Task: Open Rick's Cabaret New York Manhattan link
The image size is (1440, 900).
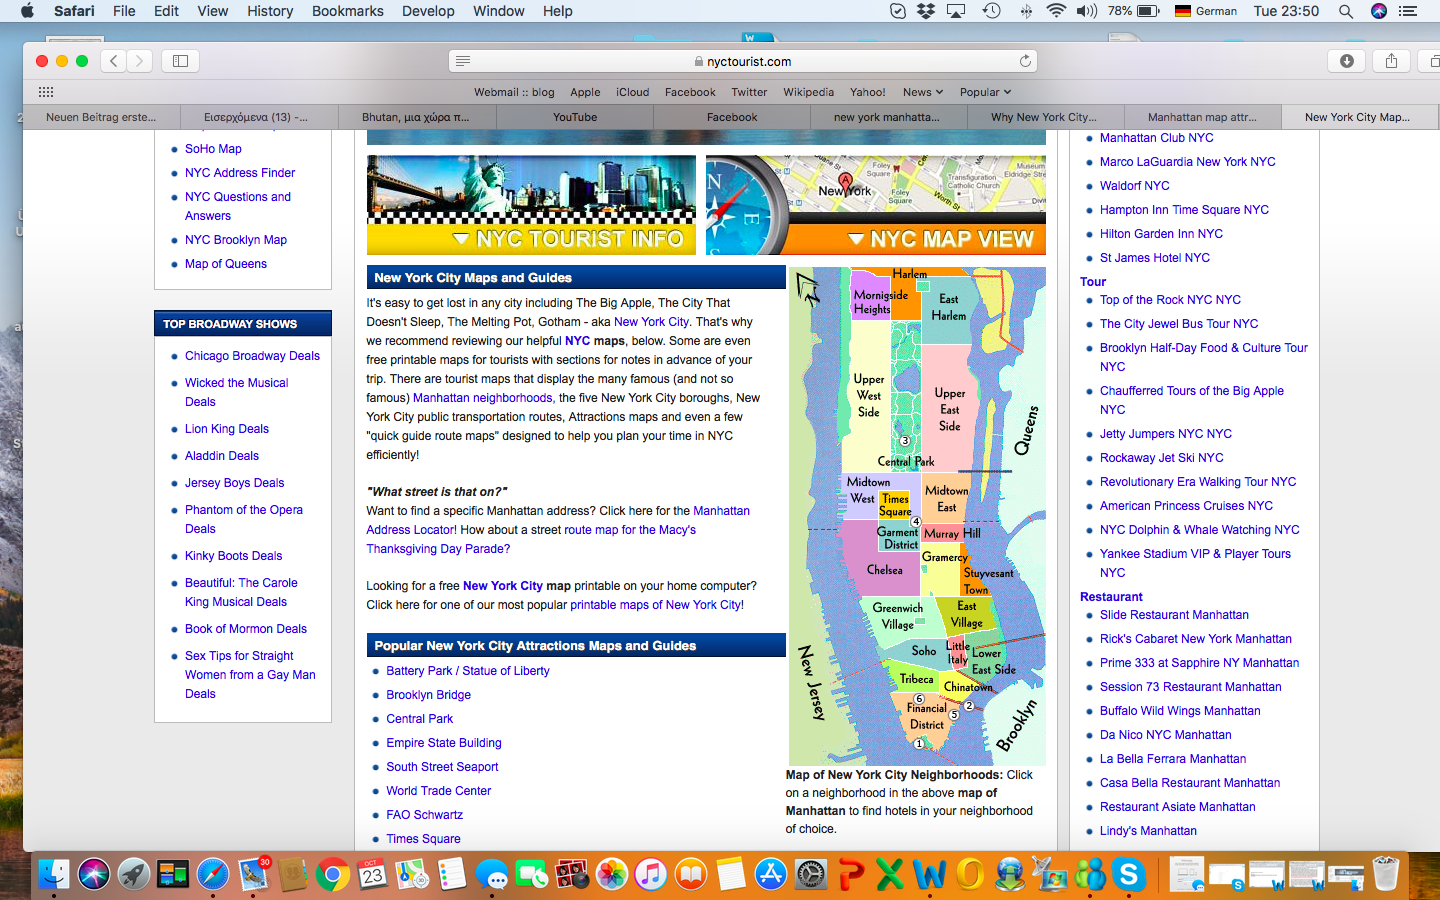Action: point(1196,639)
